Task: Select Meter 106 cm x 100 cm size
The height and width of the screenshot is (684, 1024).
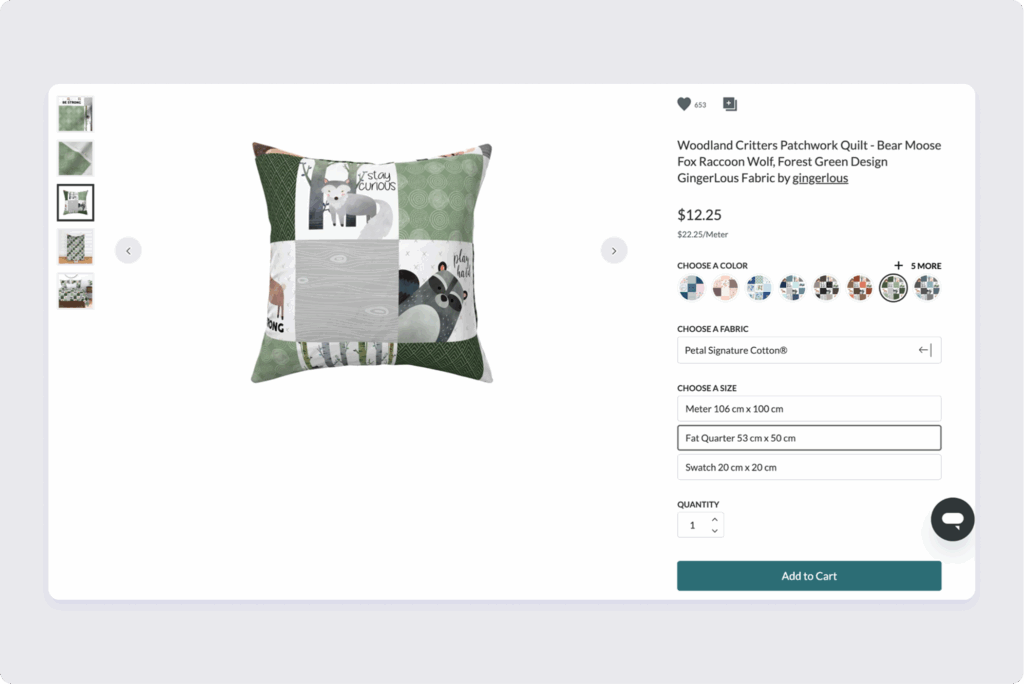Action: click(809, 408)
